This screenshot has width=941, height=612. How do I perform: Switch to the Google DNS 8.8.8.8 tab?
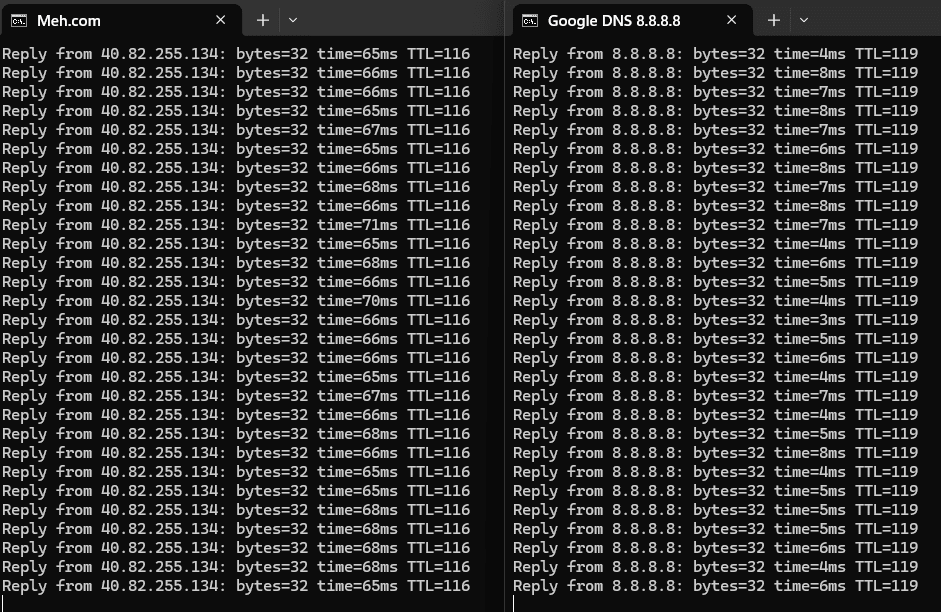click(631, 20)
